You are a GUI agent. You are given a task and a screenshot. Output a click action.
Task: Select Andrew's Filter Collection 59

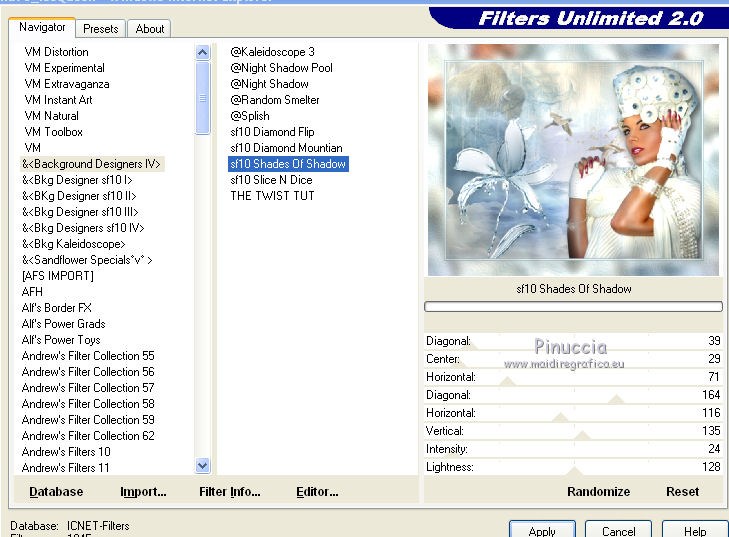(x=88, y=420)
